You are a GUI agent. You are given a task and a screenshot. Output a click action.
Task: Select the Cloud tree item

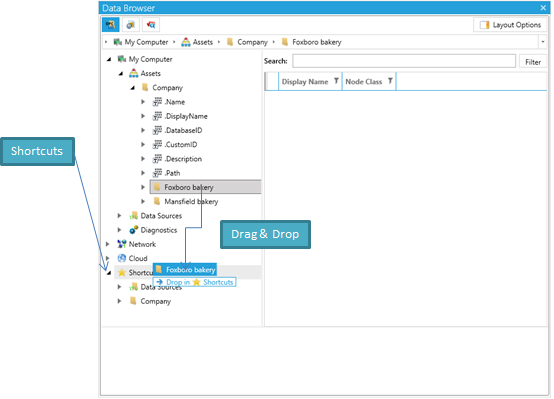pos(138,258)
